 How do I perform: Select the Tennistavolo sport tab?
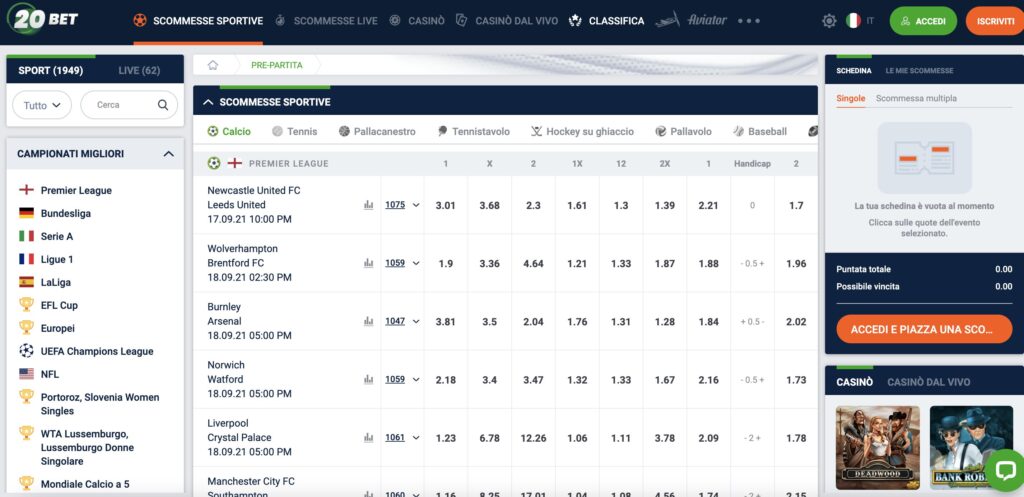click(473, 131)
